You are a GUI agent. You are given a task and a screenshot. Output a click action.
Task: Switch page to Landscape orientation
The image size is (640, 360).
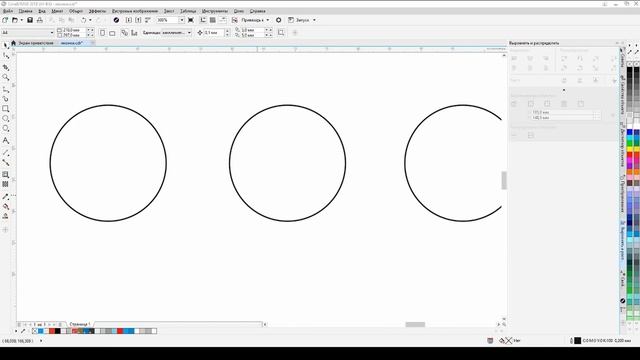[x=112, y=33]
